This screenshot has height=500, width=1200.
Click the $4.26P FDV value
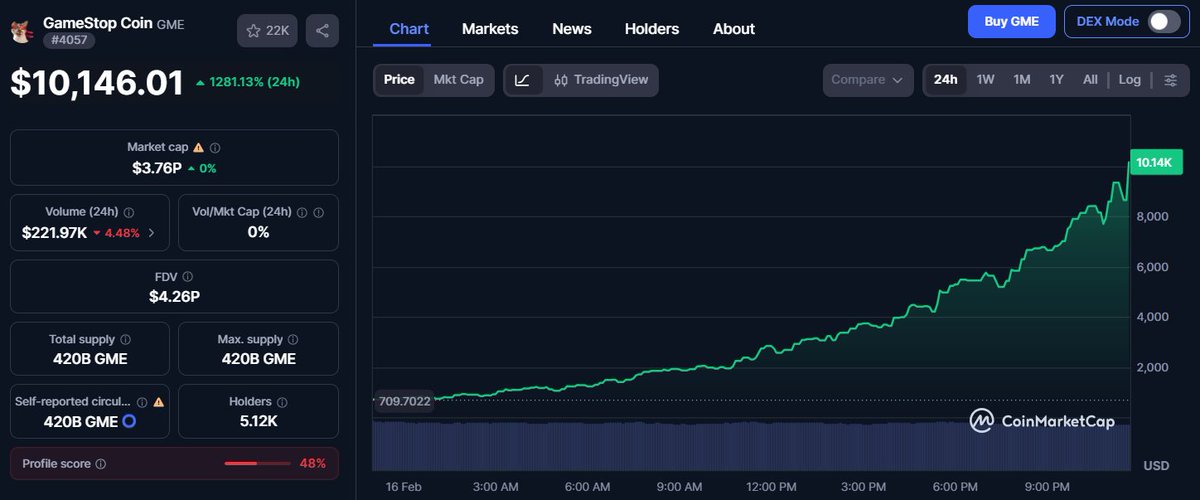174,296
